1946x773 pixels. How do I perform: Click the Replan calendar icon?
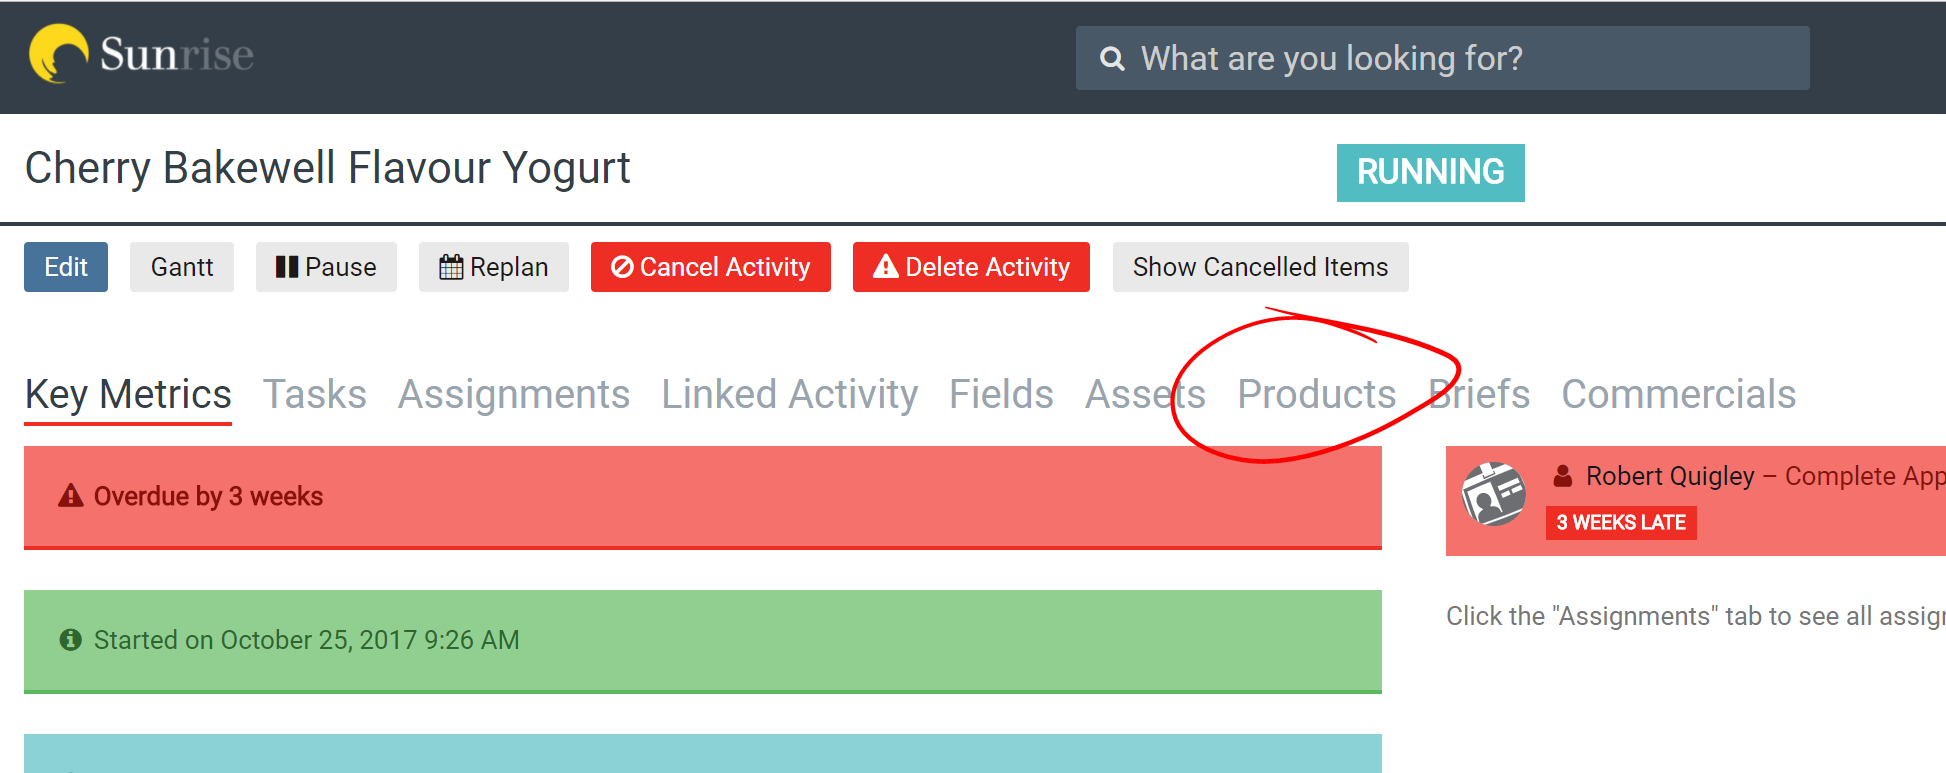tap(451, 267)
